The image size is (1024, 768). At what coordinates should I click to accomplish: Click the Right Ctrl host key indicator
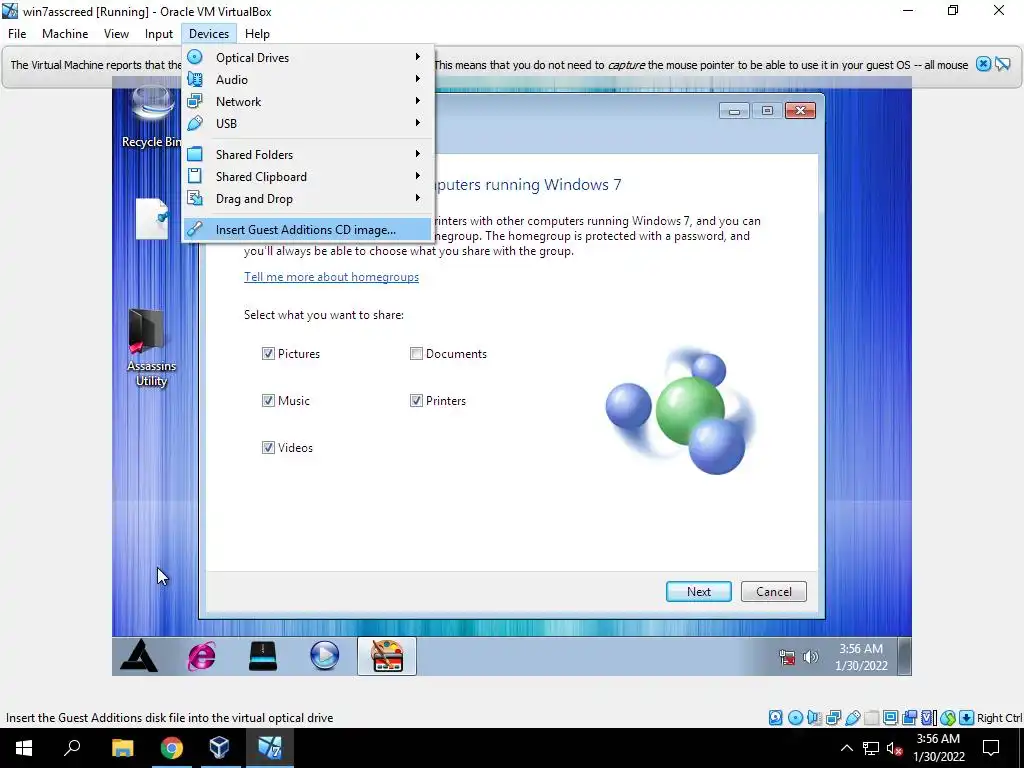[x=999, y=718]
